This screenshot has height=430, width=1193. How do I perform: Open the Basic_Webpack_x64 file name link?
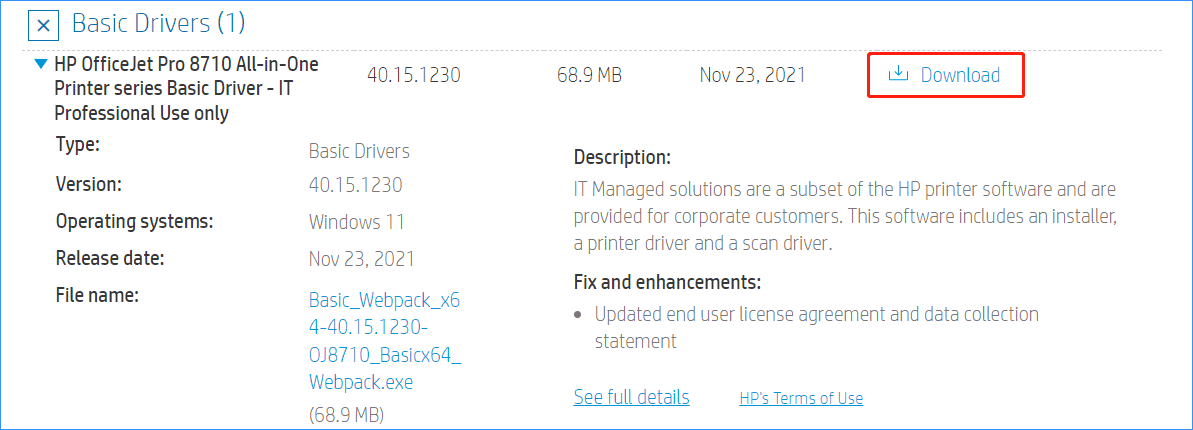[385, 340]
